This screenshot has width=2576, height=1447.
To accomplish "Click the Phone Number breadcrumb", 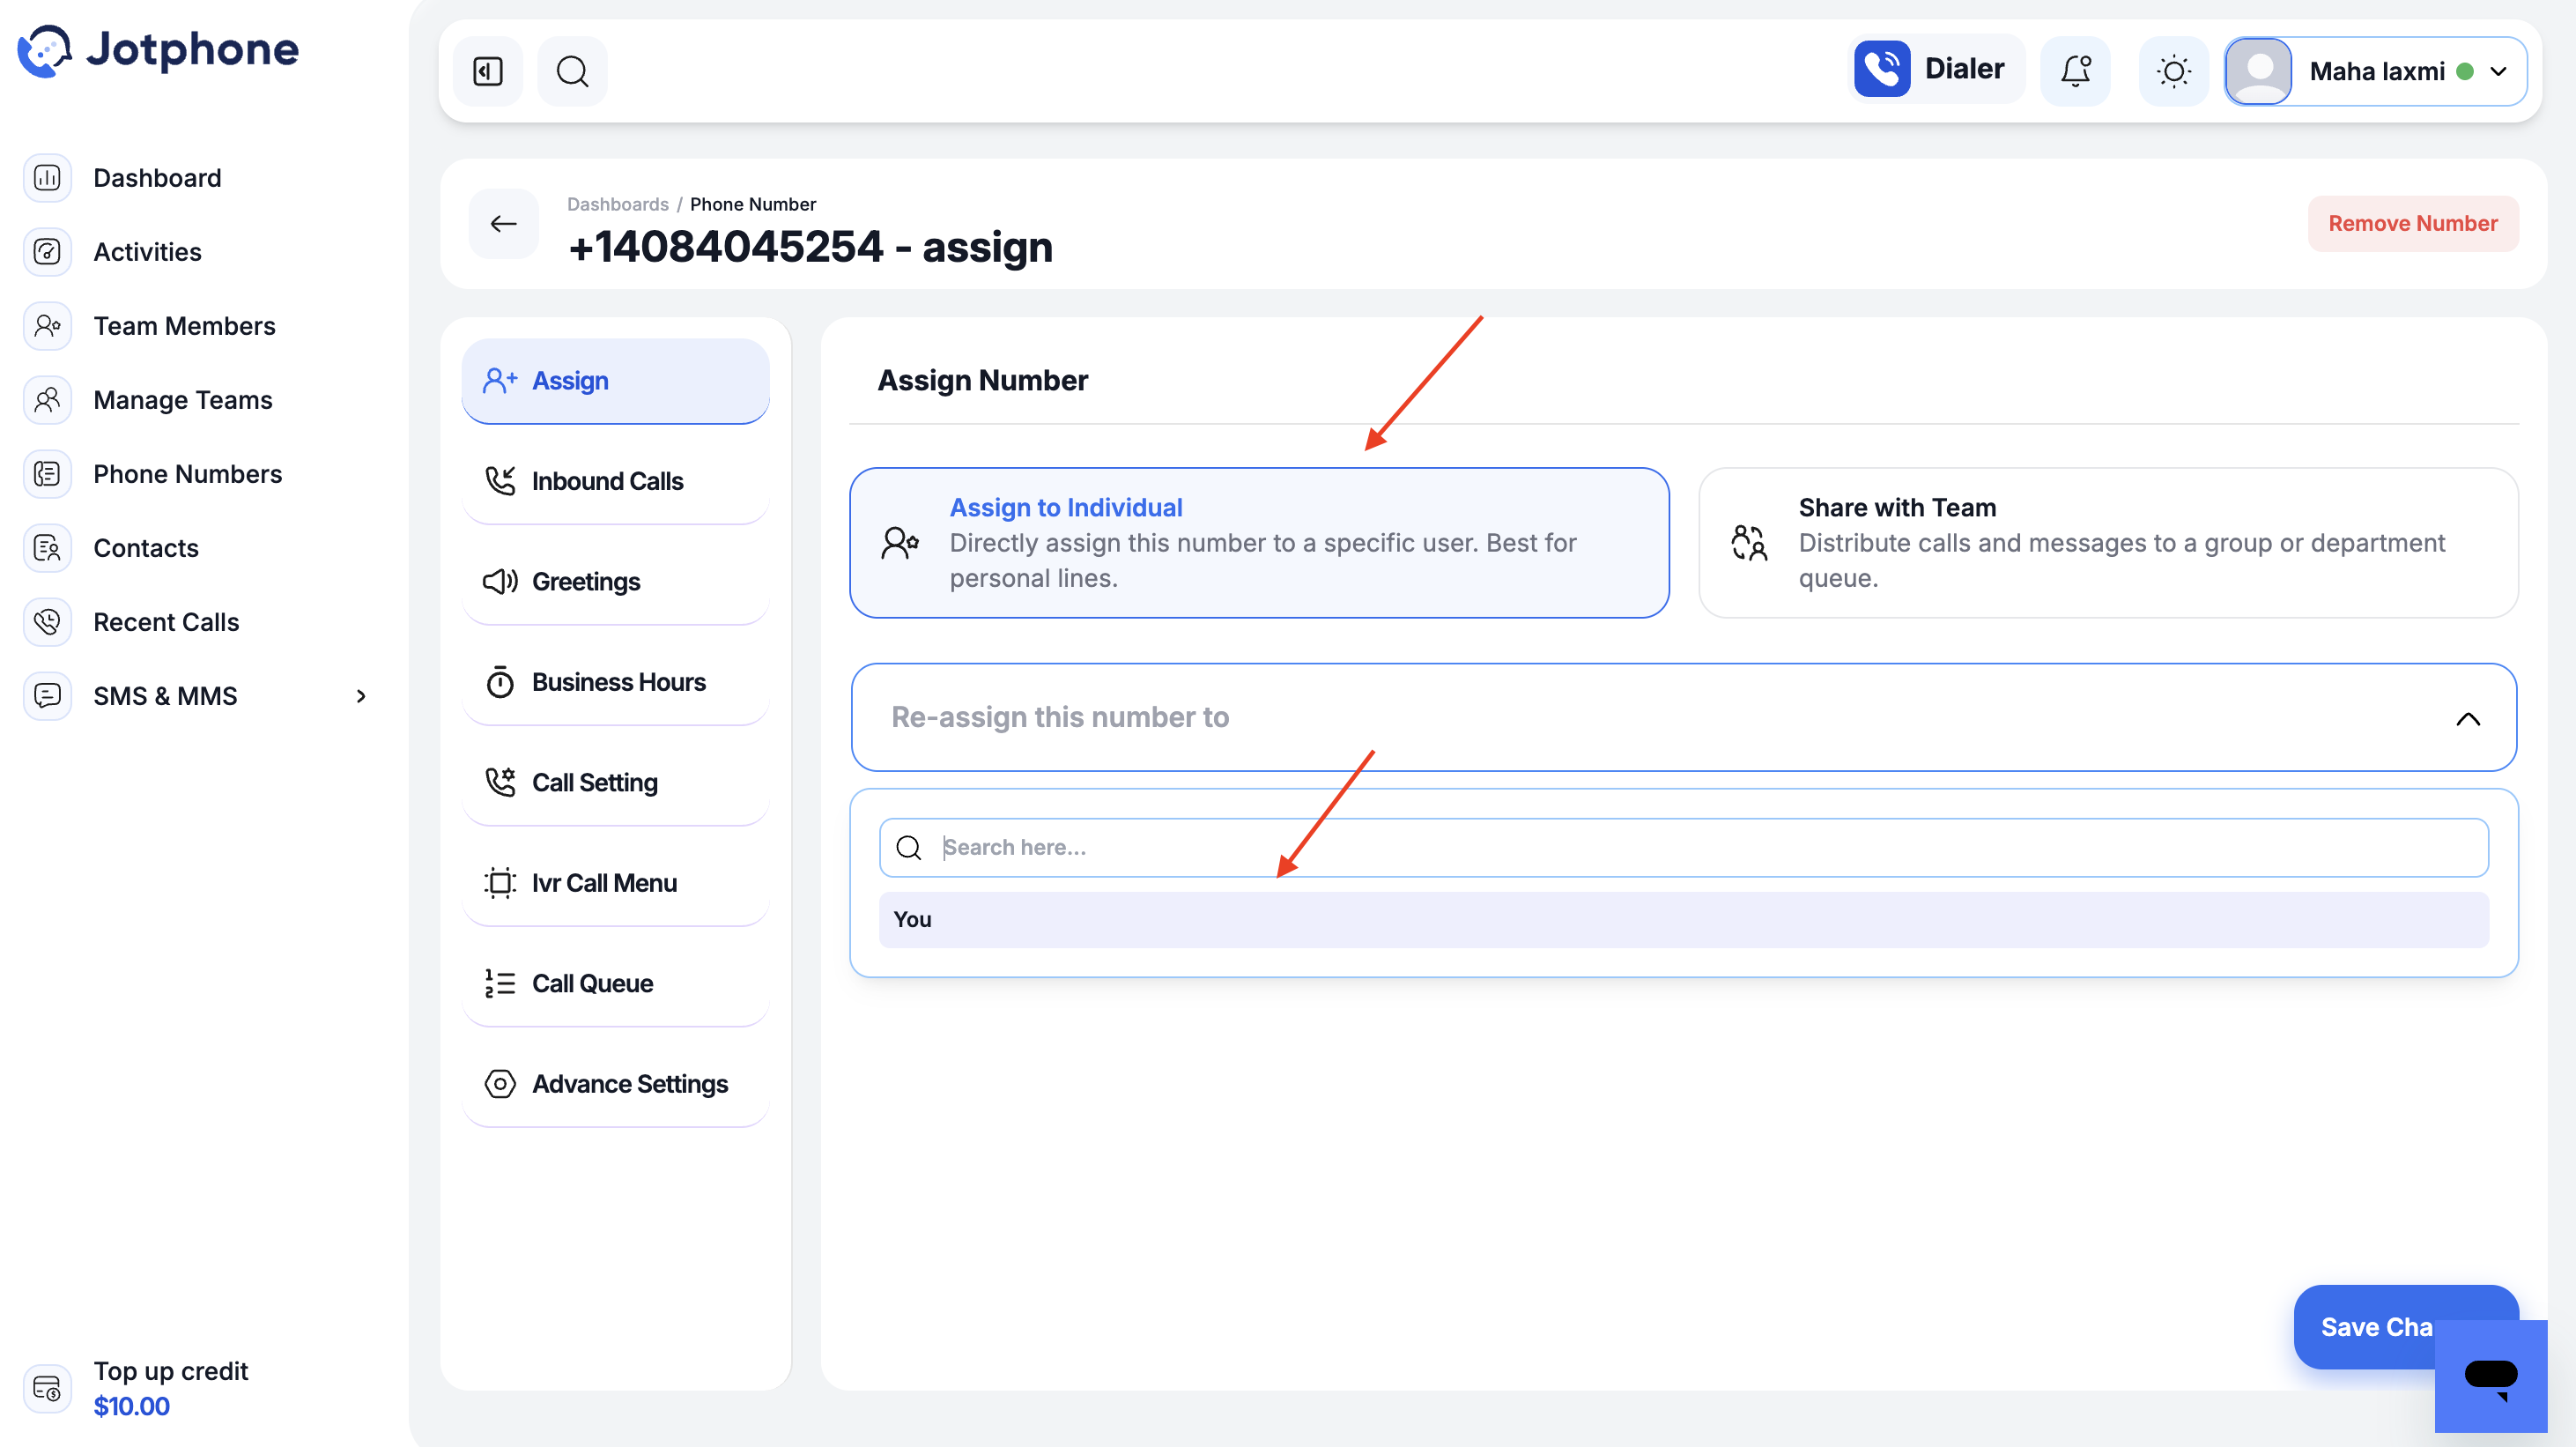I will click(x=753, y=204).
